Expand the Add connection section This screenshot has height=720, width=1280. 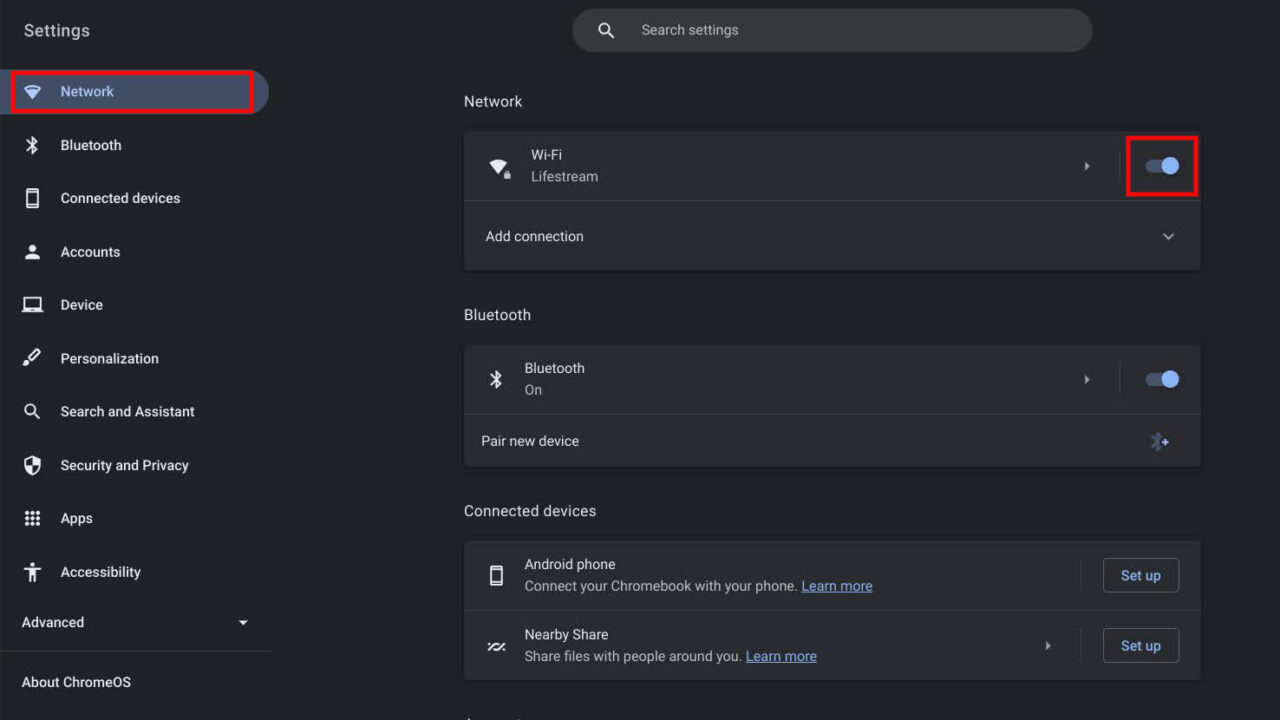pos(1168,236)
